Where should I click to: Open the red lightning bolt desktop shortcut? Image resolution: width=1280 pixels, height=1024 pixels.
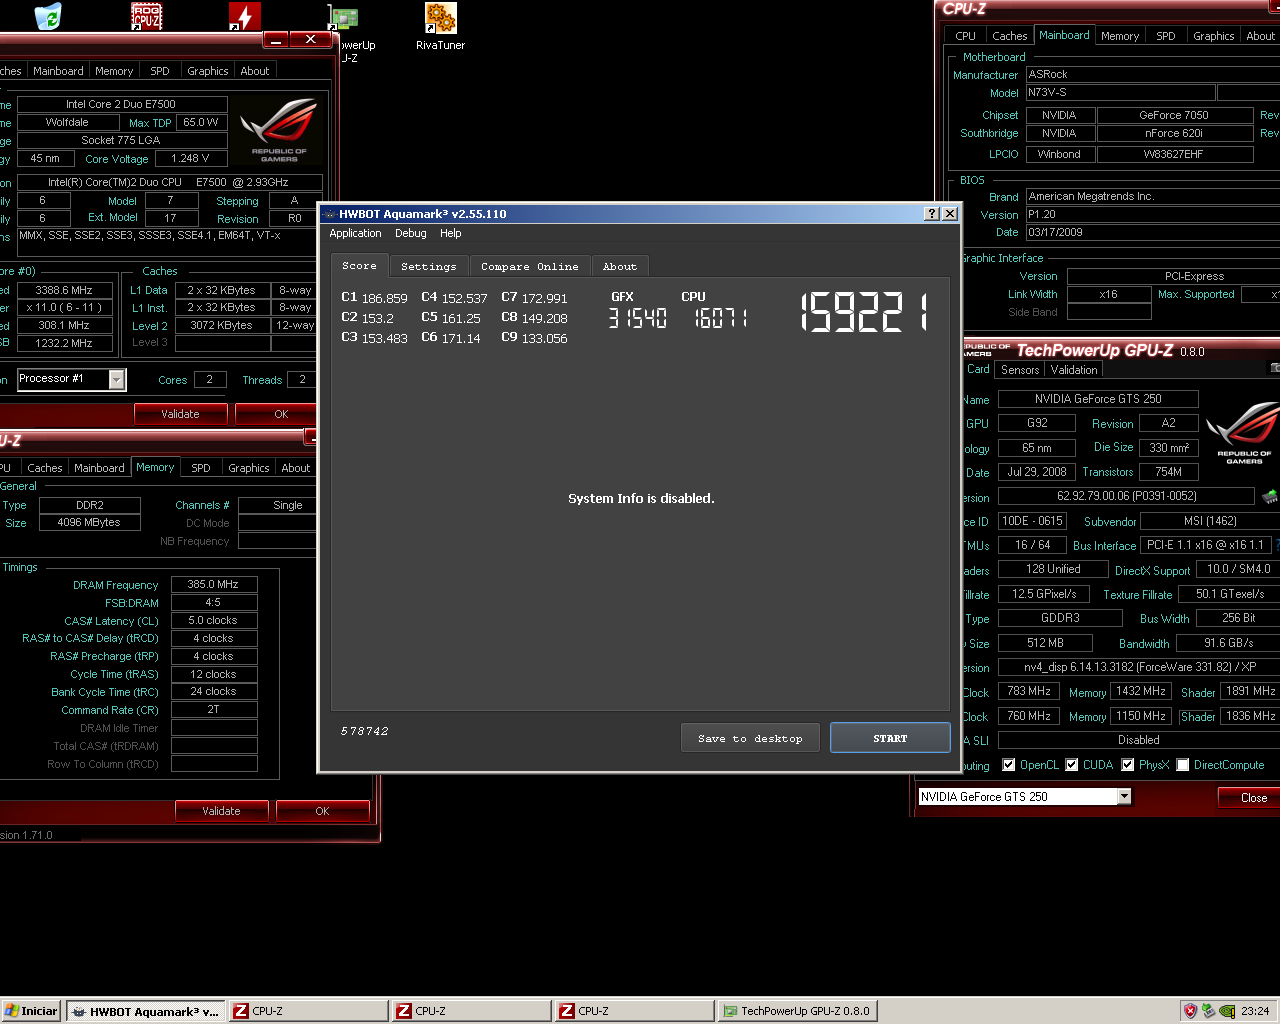click(245, 16)
